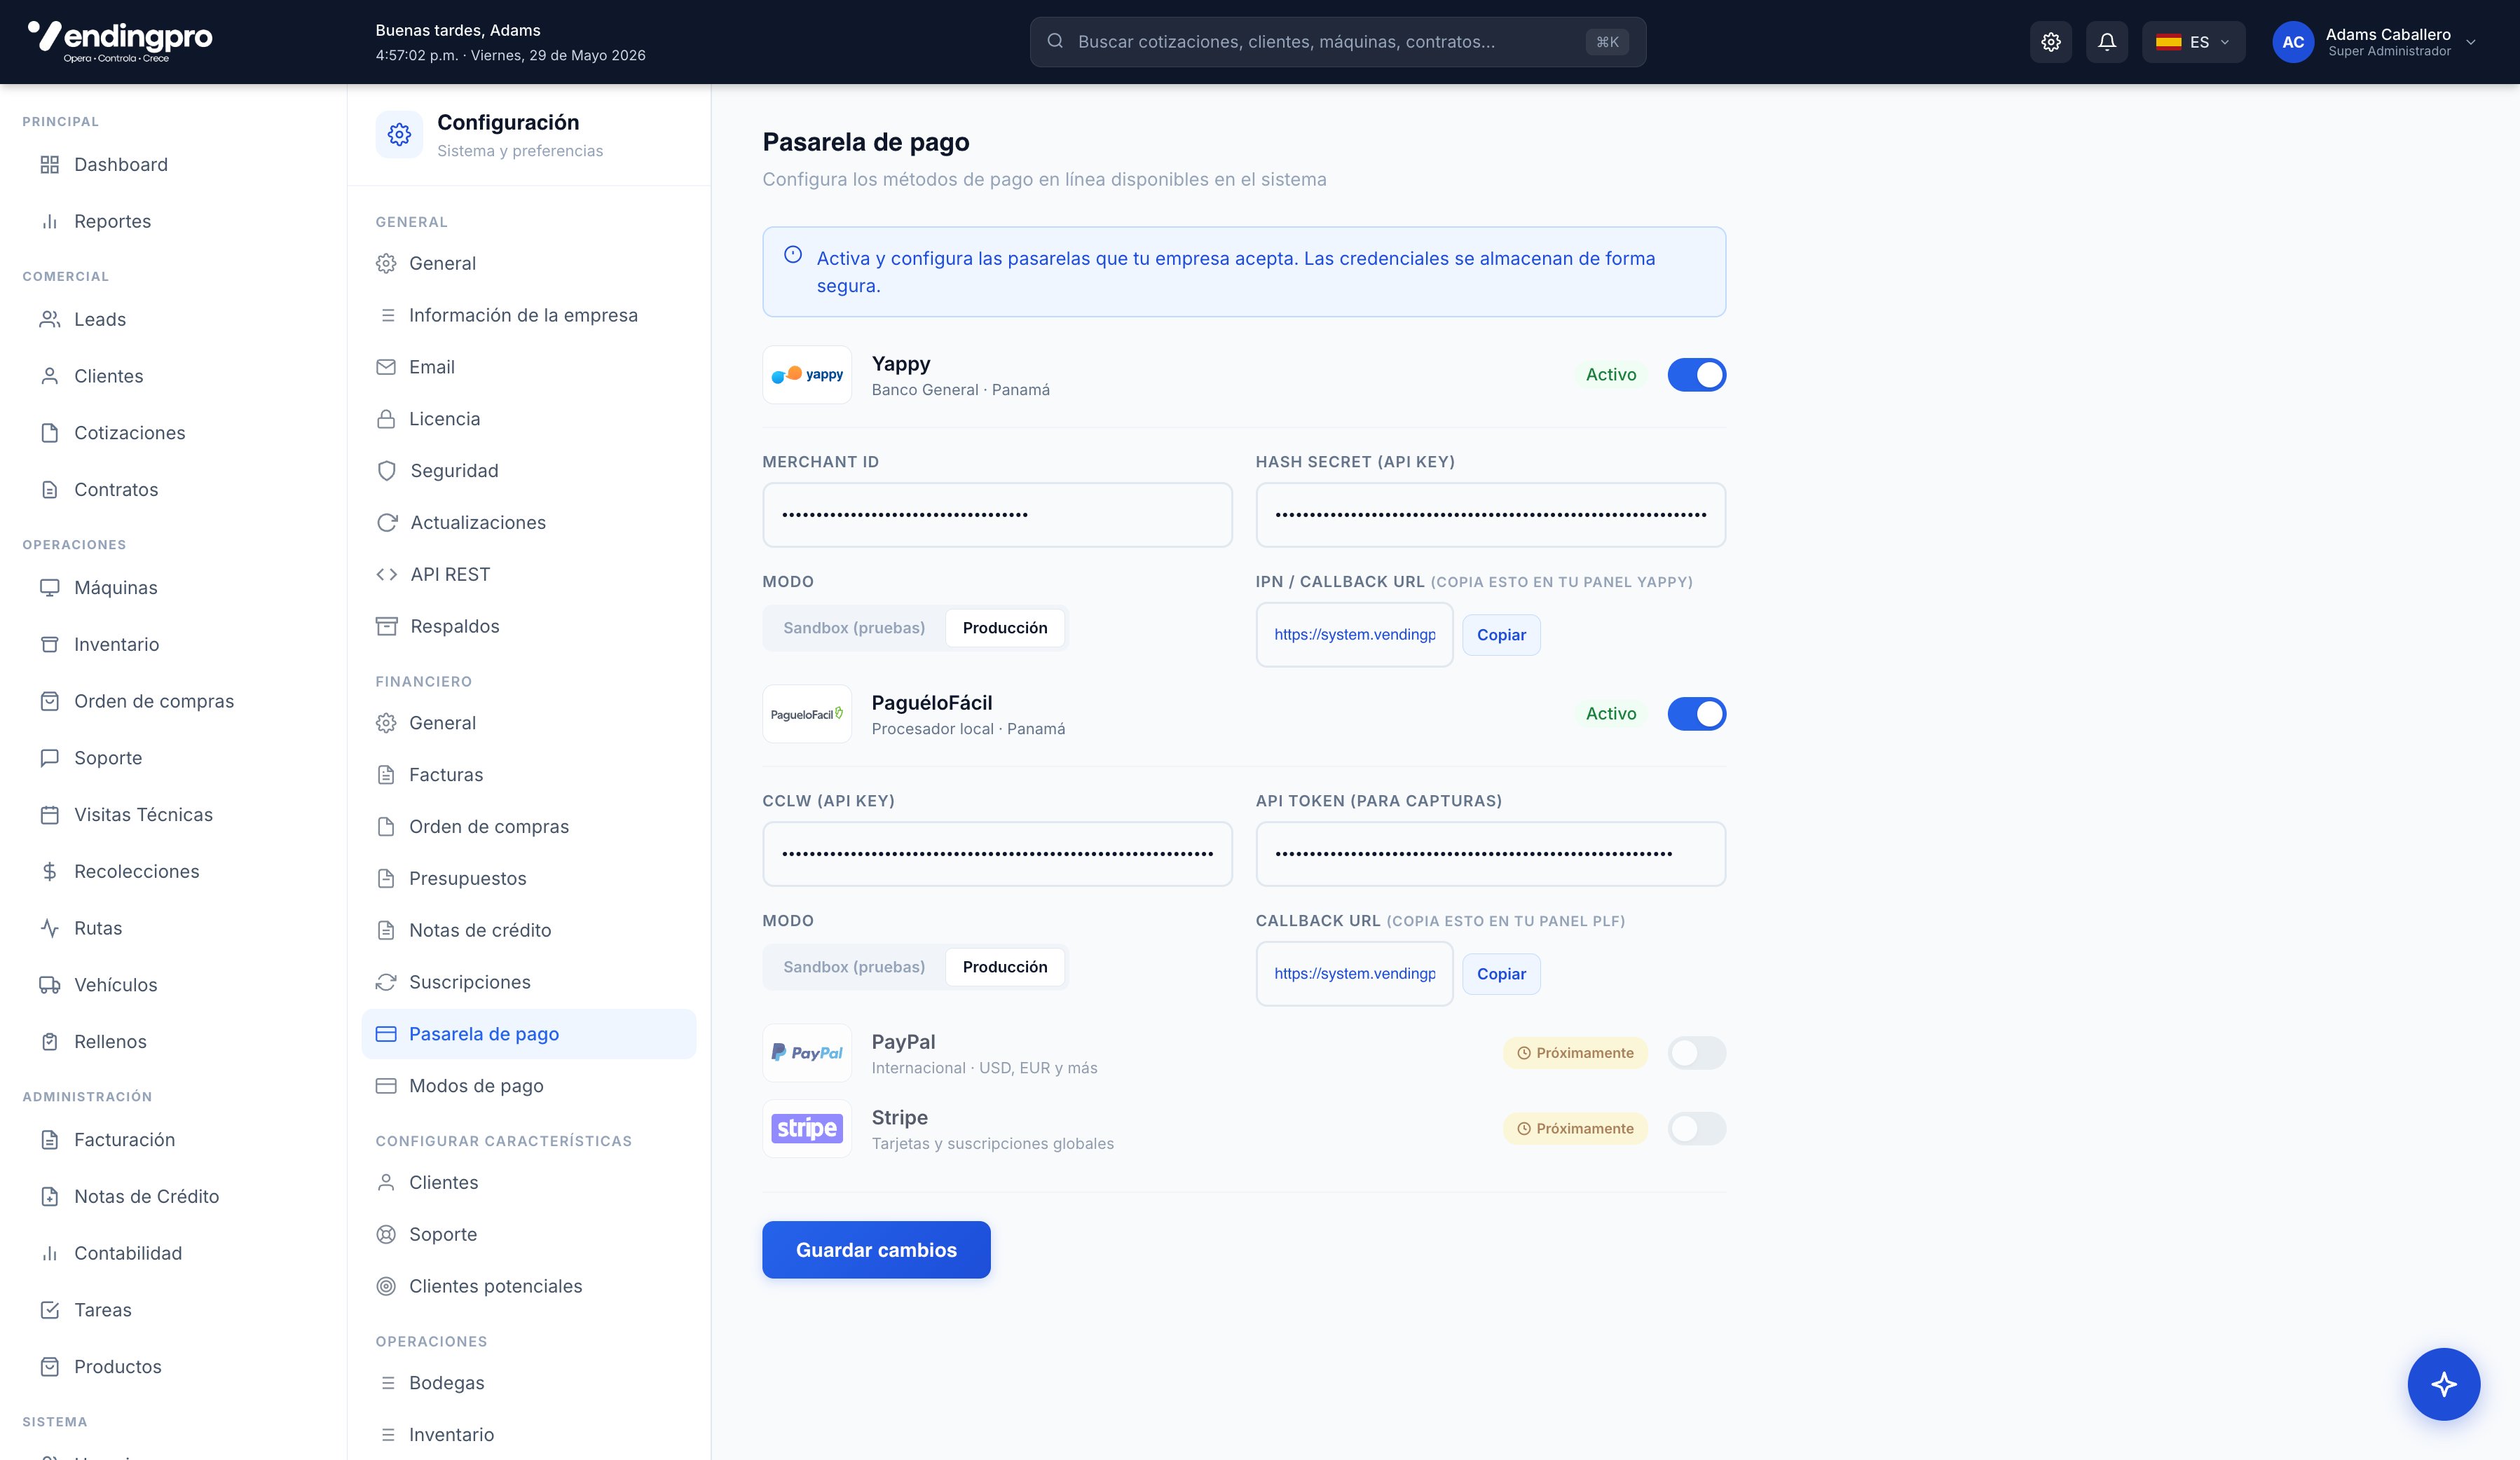Image resolution: width=2520 pixels, height=1460 pixels.
Task: Click the Recolecciones dollar icon
Action: [49, 872]
